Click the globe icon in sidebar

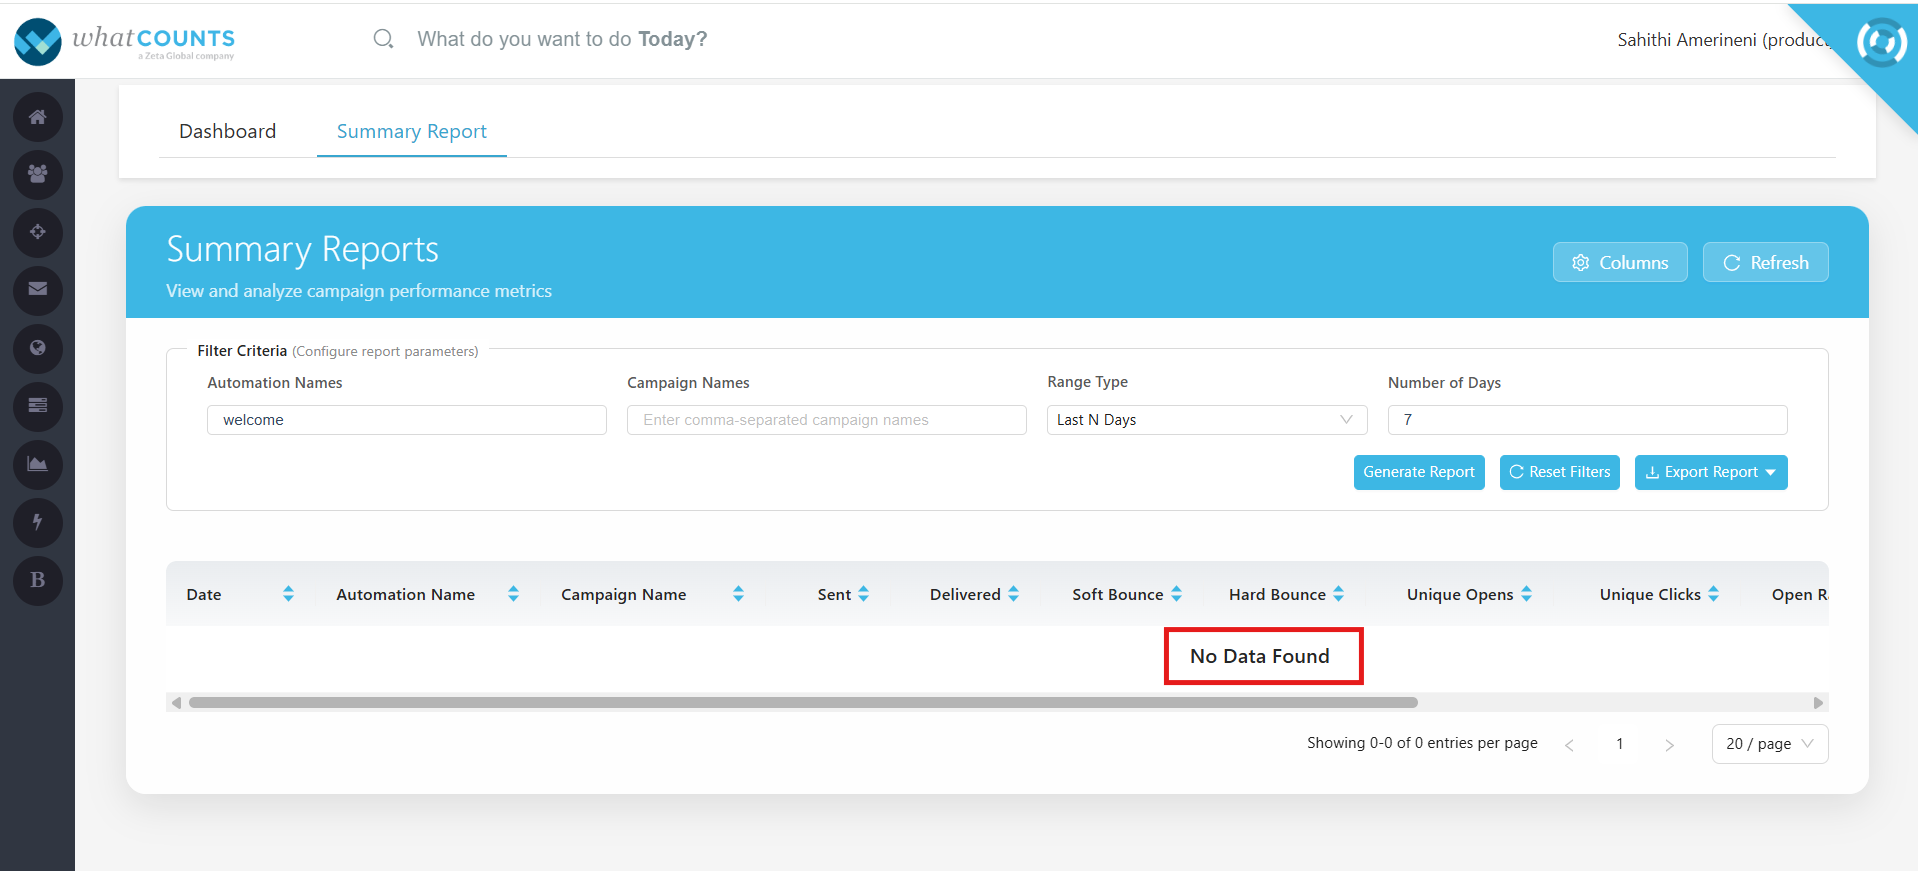38,348
